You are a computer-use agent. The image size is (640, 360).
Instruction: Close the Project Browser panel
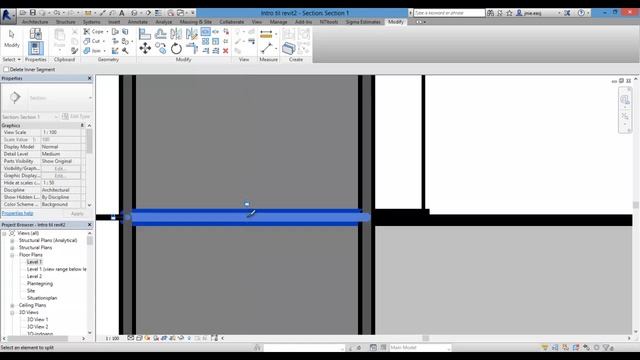coord(89,224)
